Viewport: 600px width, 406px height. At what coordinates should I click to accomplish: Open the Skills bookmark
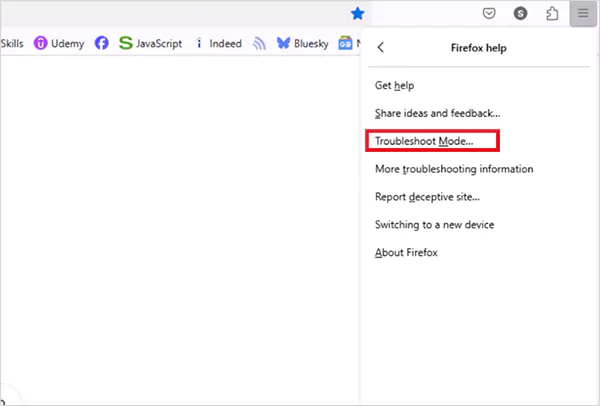click(x=12, y=43)
